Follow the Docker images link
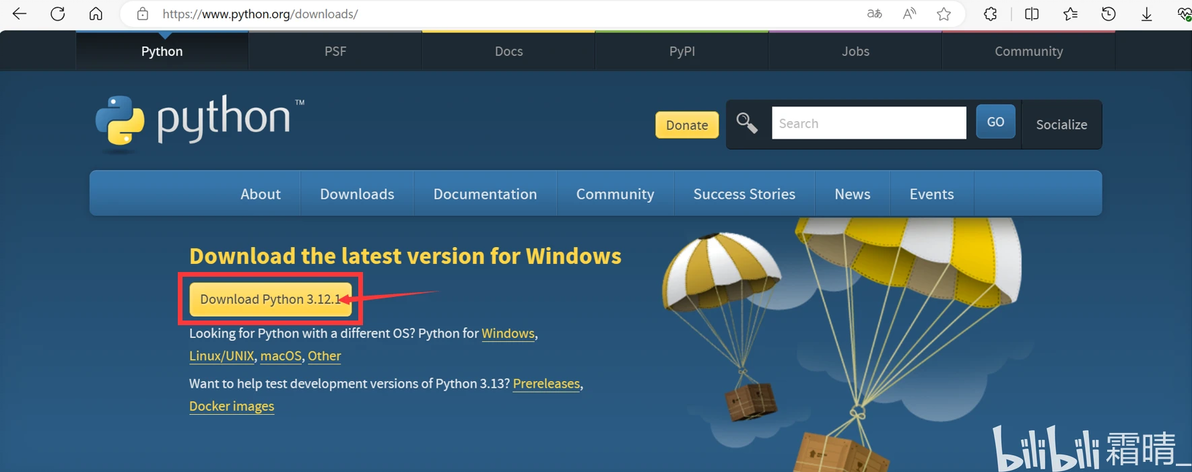 coord(232,406)
